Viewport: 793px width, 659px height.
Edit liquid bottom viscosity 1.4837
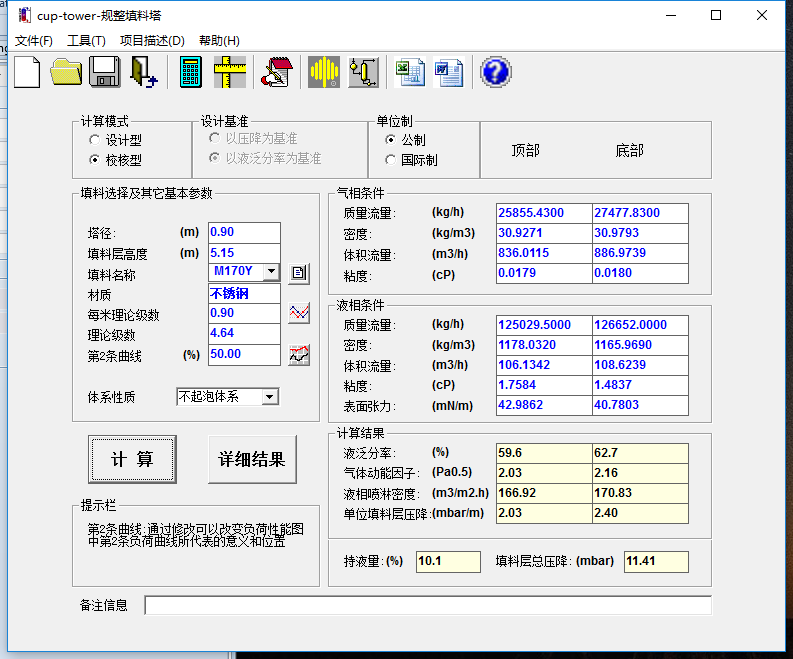(640, 385)
